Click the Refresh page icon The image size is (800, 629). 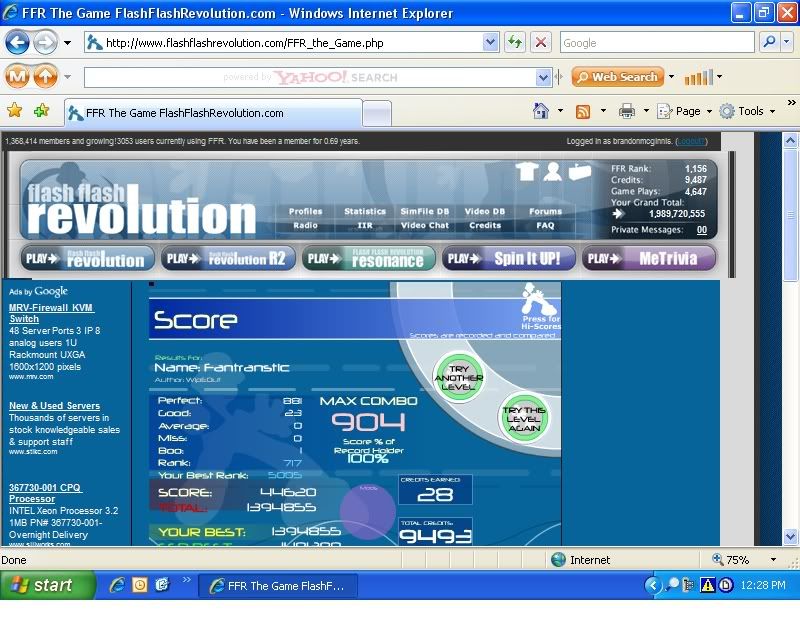point(515,43)
